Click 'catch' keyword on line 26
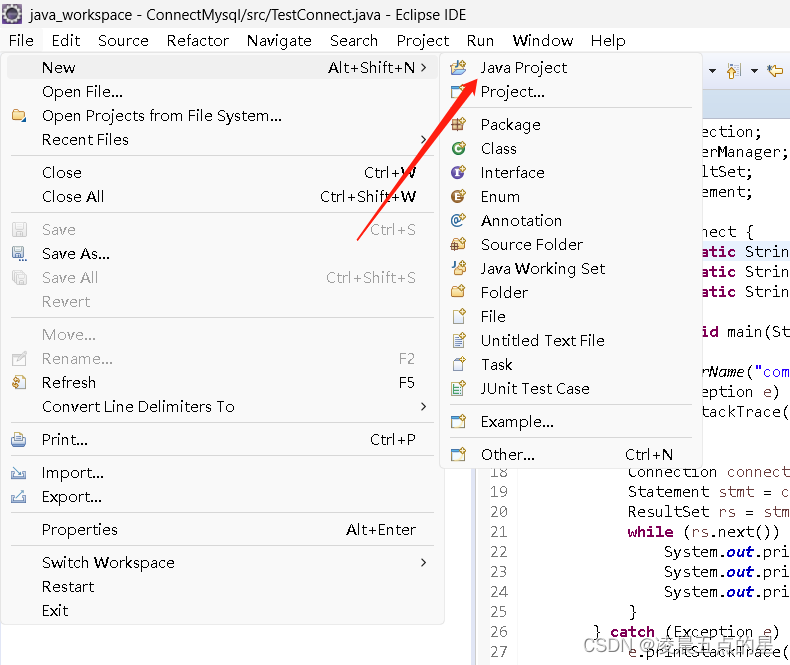 click(632, 631)
